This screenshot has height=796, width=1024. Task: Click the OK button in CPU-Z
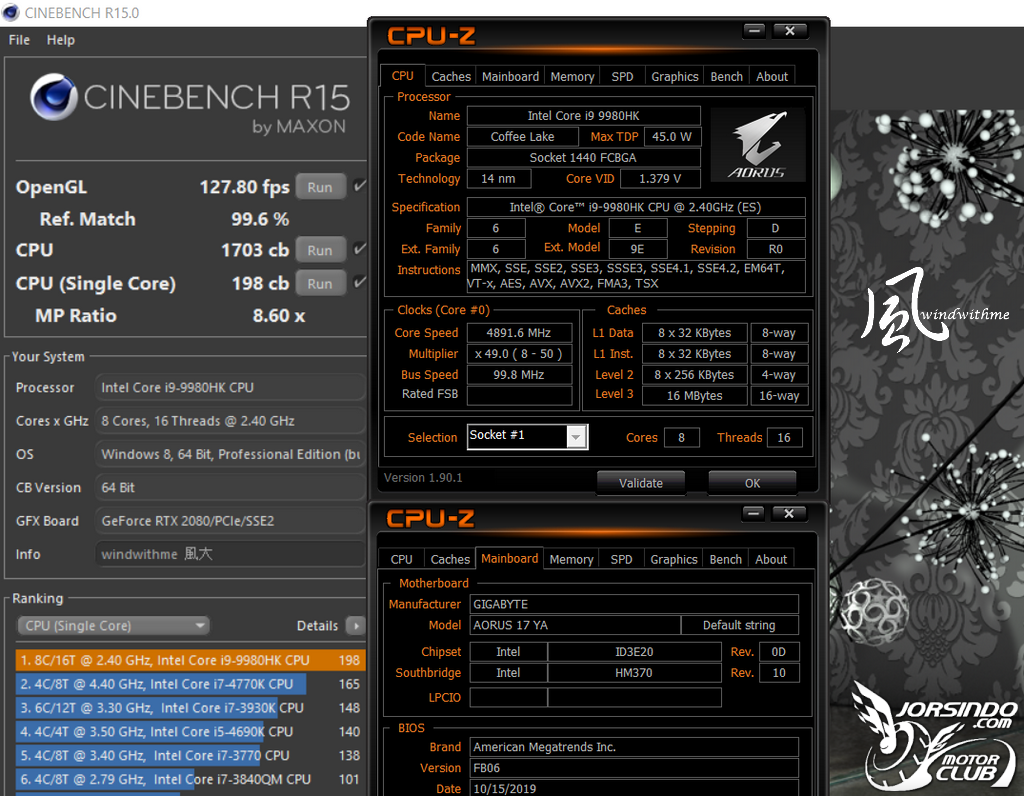pos(752,483)
